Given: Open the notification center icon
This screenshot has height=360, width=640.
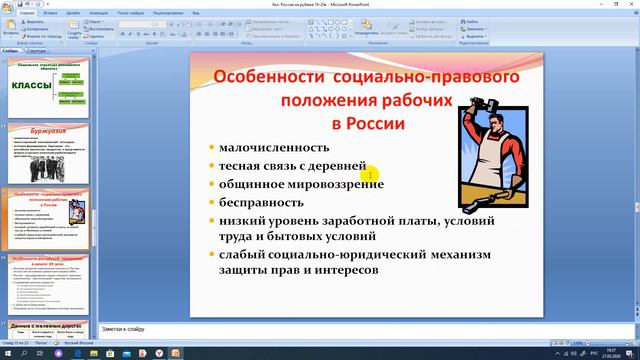Looking at the screenshot, I should [x=629, y=353].
